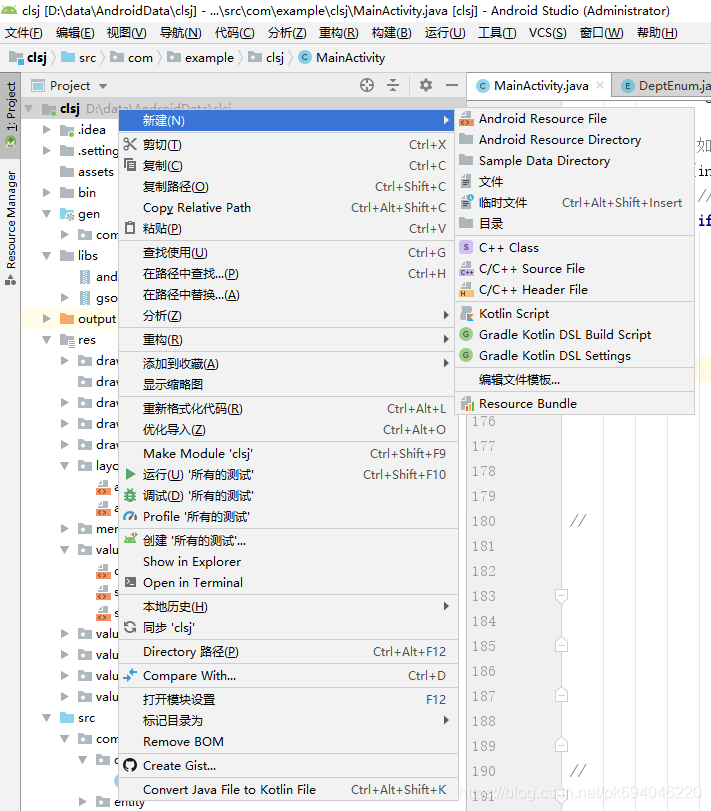Click the fold marker at line 183
711x811 pixels.
[562, 596]
